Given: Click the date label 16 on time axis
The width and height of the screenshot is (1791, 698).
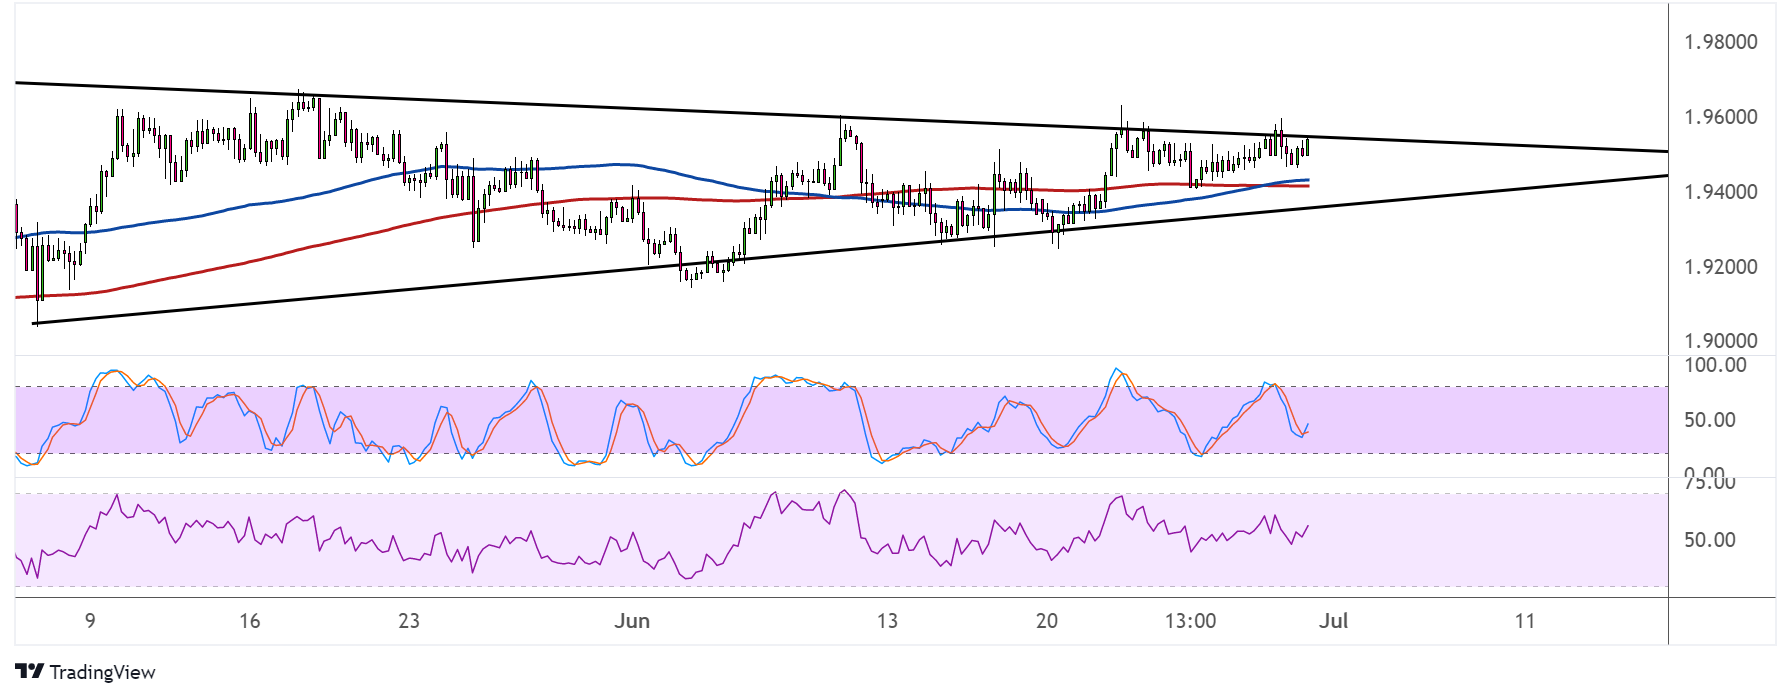Looking at the screenshot, I should coord(250,621).
